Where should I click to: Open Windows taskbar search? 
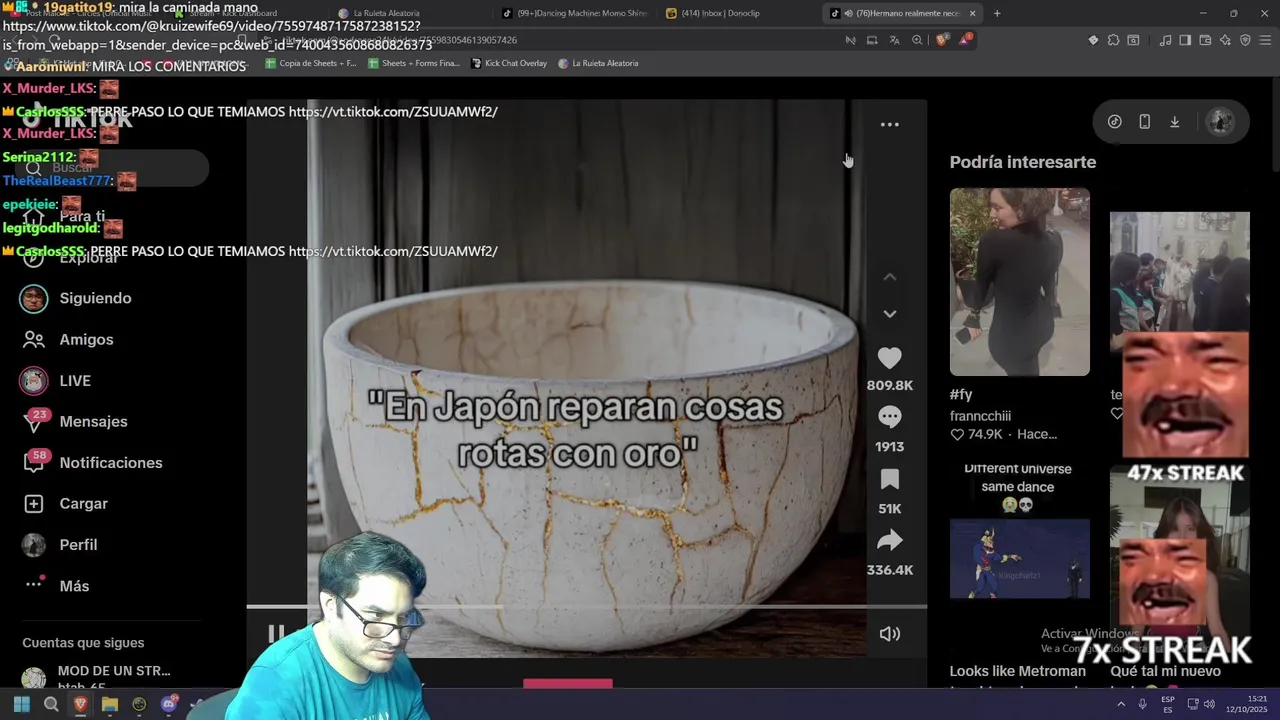[51, 704]
